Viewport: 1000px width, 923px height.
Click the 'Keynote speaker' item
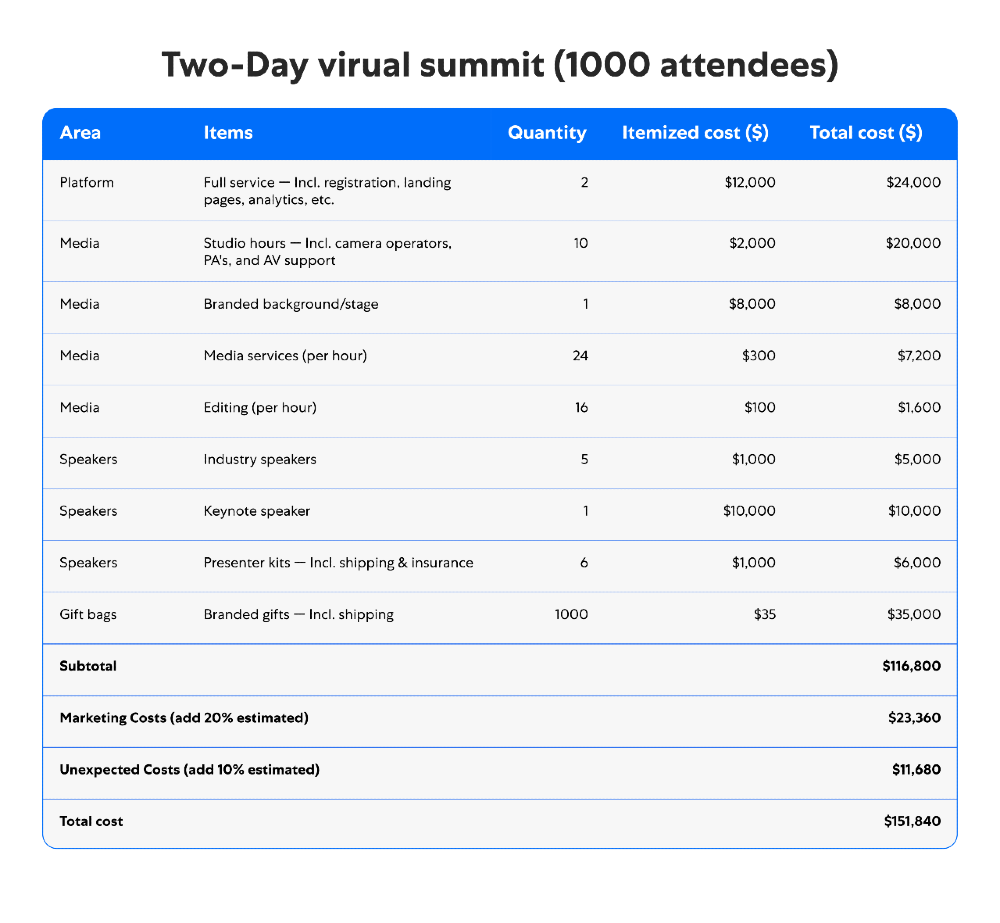tap(257, 511)
